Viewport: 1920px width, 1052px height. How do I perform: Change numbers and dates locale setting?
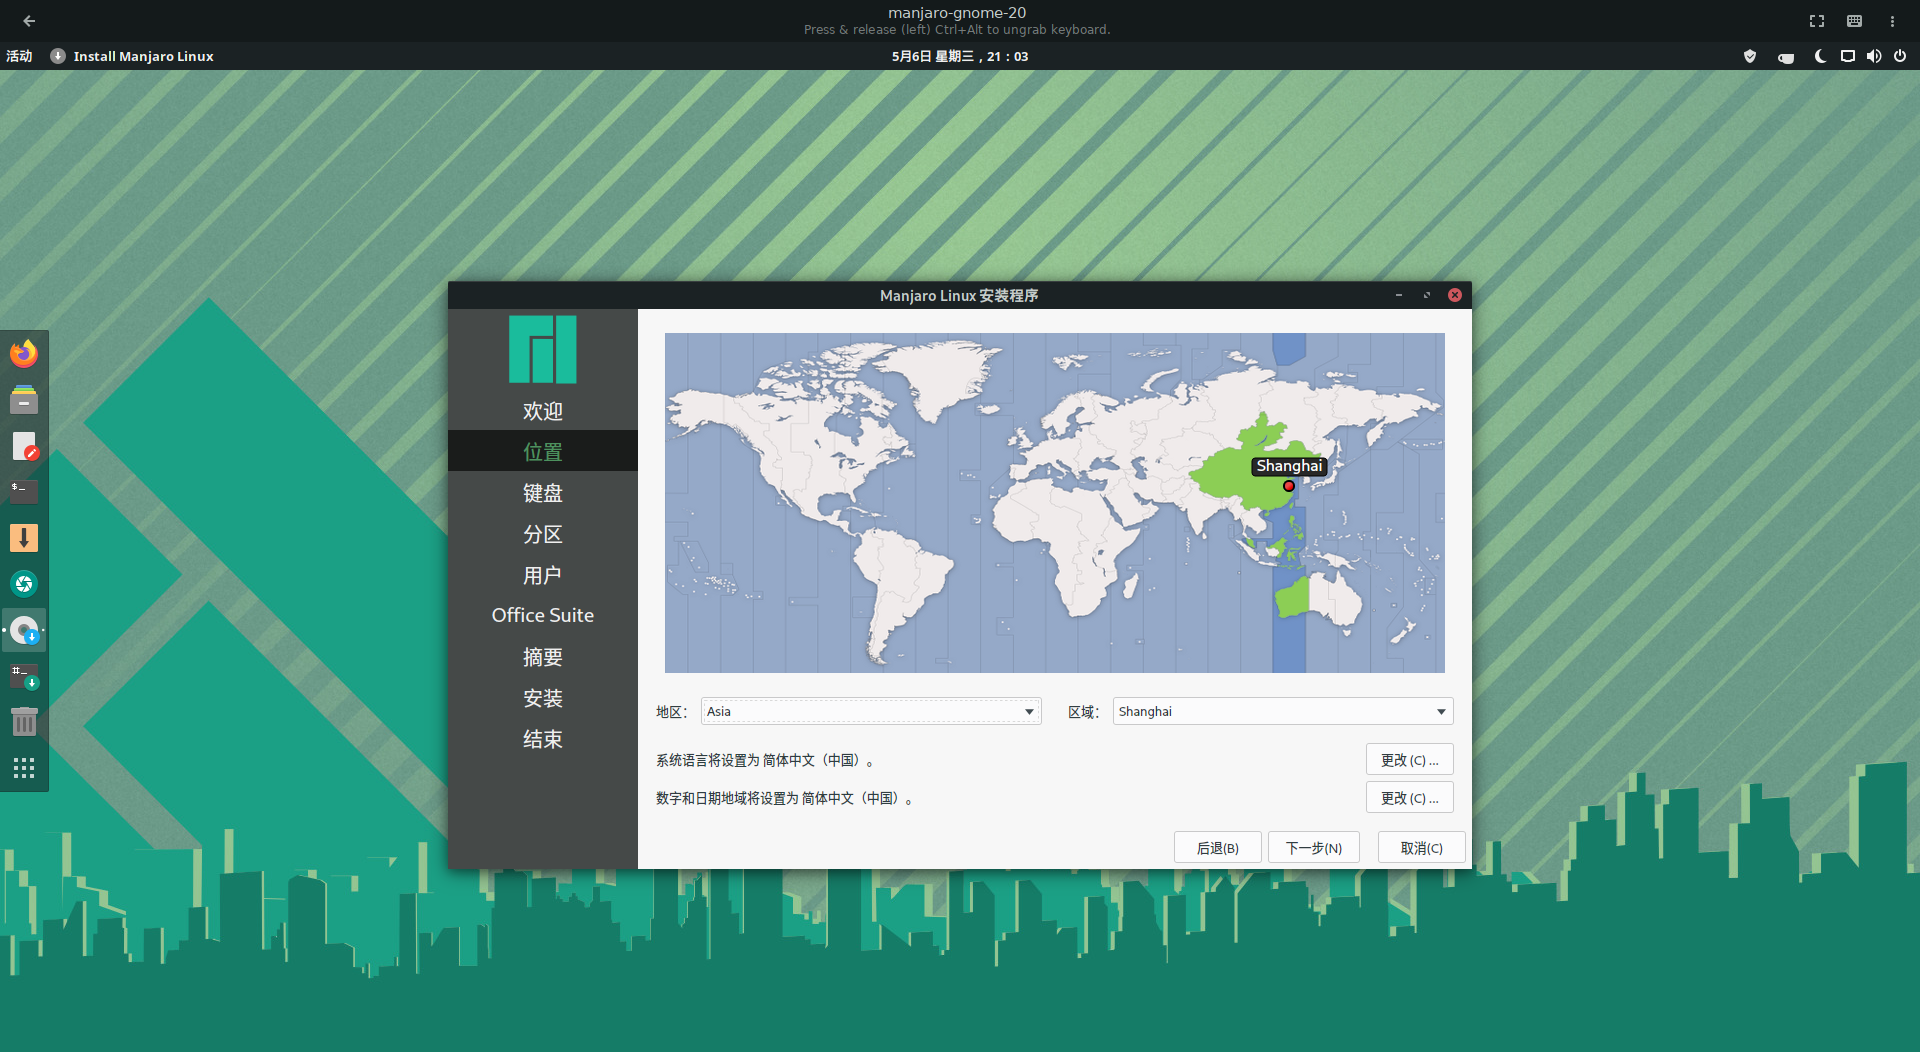[1410, 798]
